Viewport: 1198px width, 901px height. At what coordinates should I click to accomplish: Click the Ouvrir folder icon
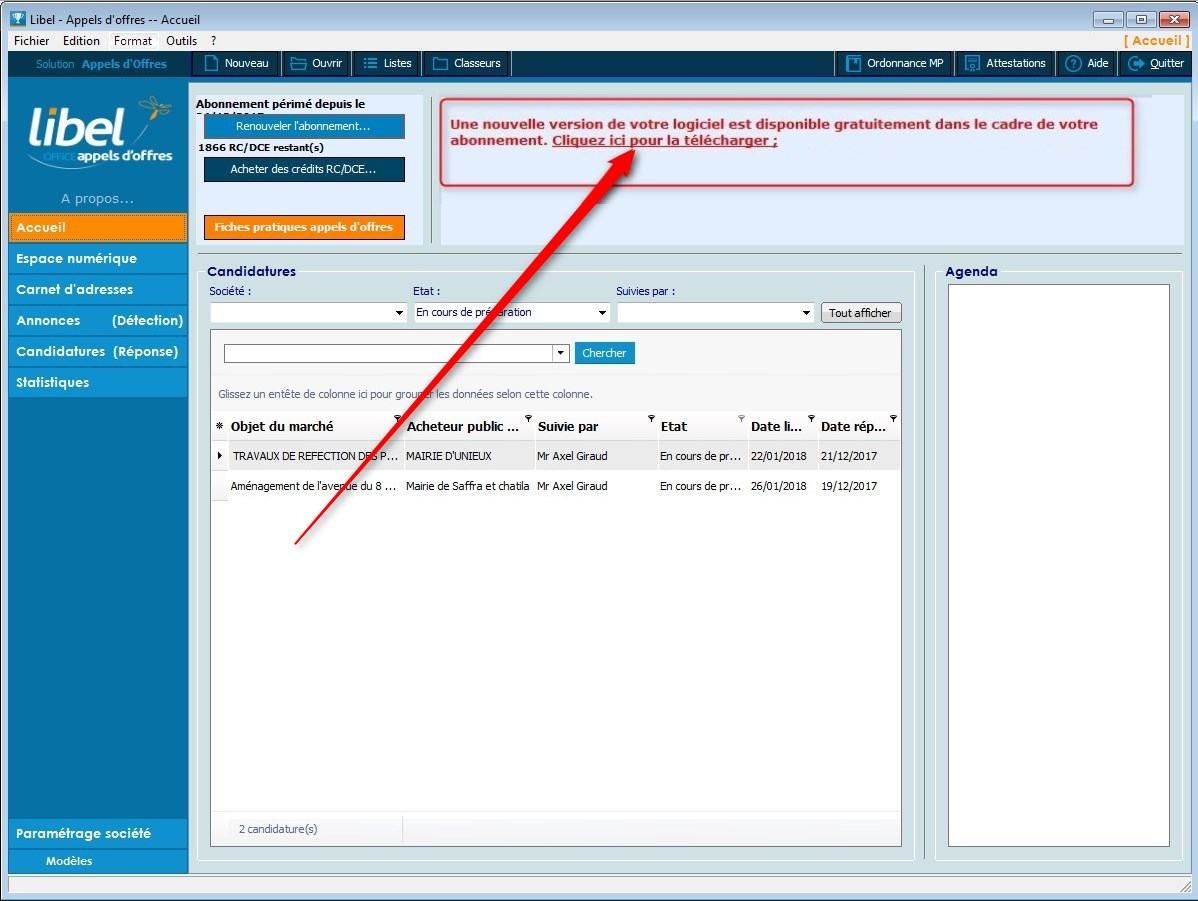click(x=298, y=63)
